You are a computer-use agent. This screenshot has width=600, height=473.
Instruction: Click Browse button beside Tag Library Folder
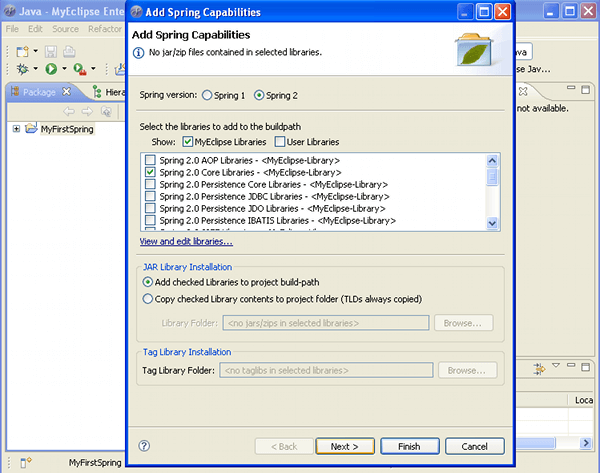[x=467, y=370]
